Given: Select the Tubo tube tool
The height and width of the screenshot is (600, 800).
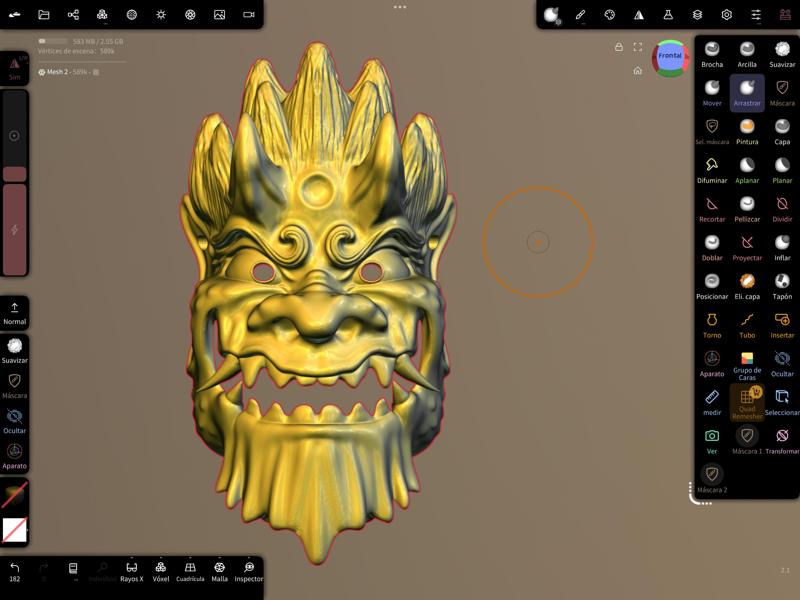Looking at the screenshot, I should [x=747, y=326].
